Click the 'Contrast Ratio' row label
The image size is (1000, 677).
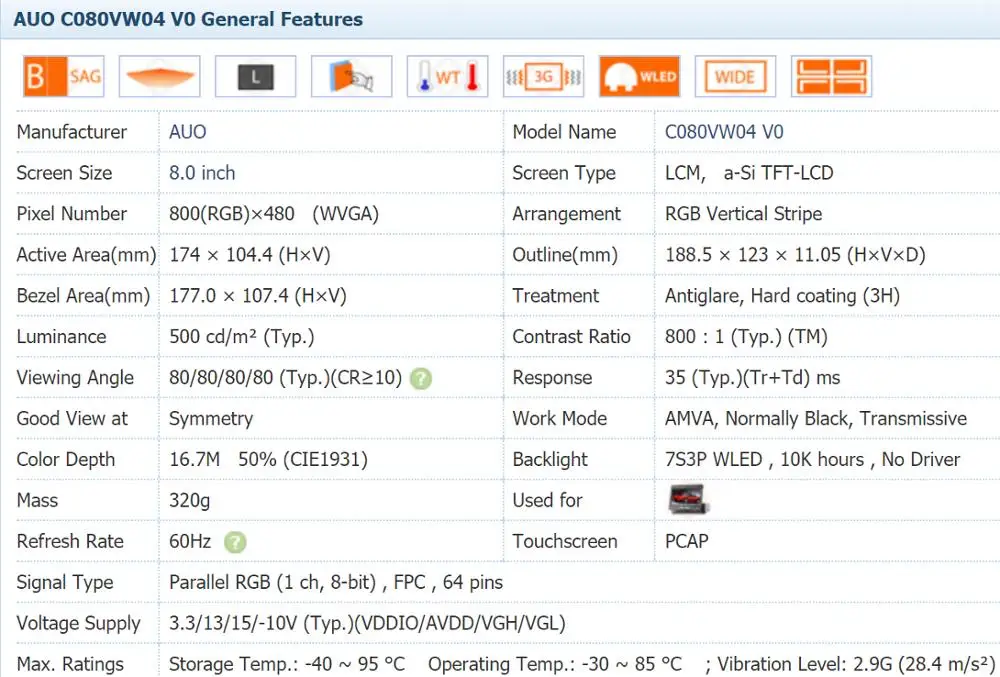tap(571, 336)
